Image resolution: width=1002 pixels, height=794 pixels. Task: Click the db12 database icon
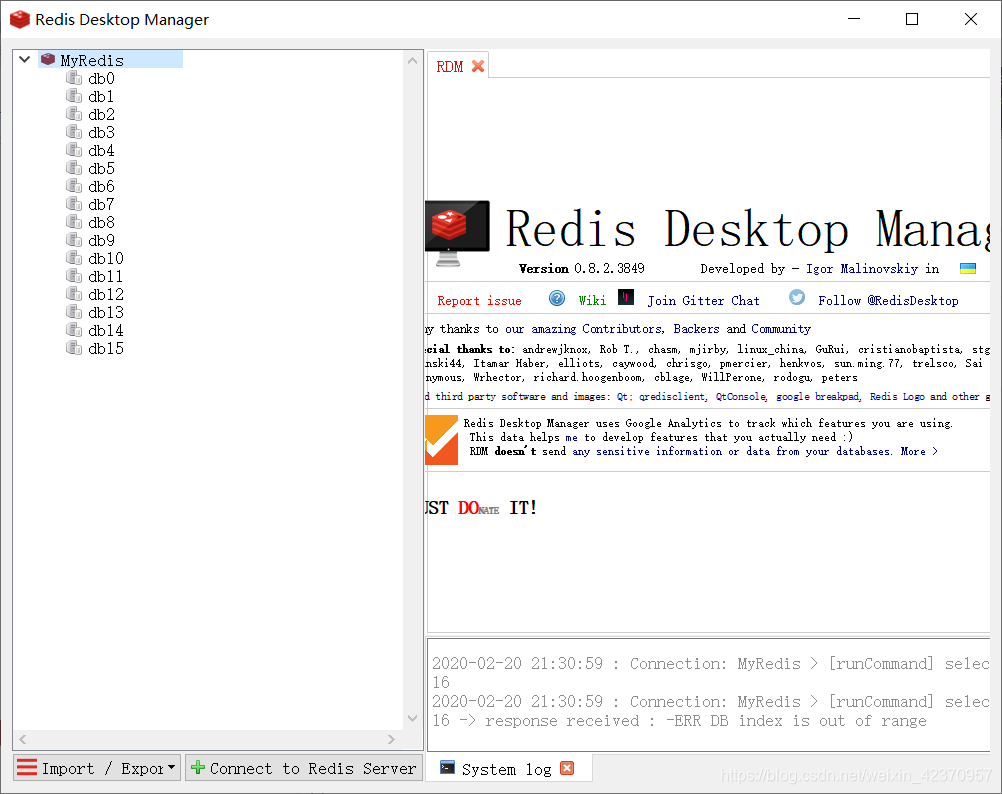pyautogui.click(x=74, y=294)
